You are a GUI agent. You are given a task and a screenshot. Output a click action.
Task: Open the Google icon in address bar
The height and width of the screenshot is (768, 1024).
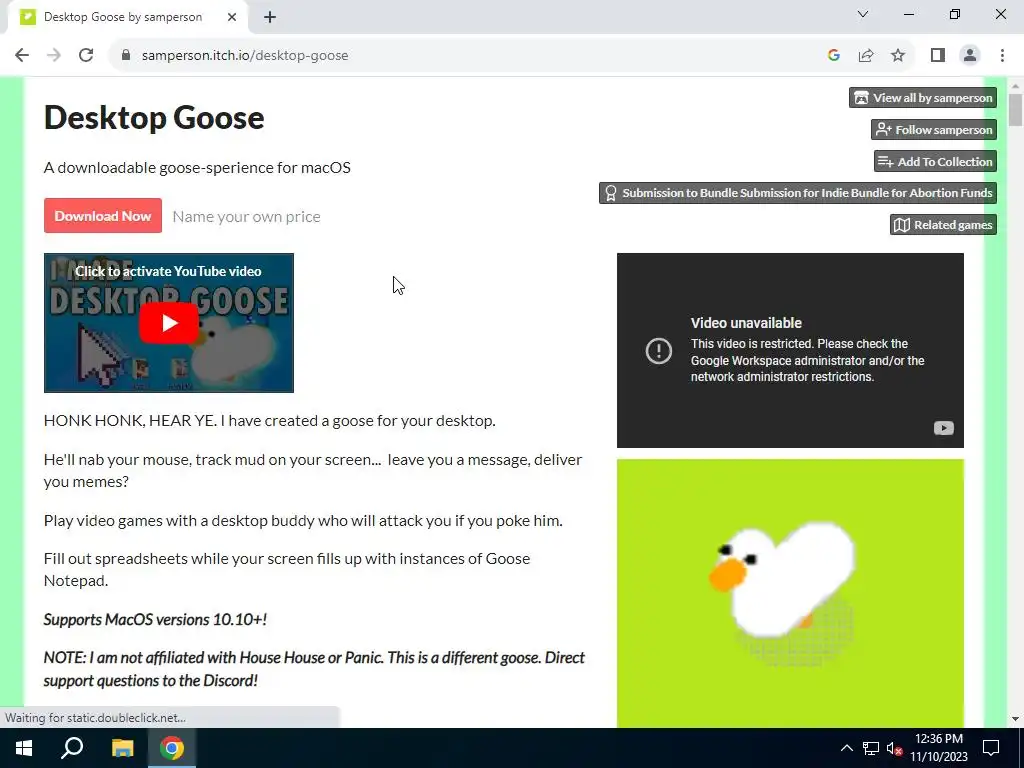click(x=833, y=56)
